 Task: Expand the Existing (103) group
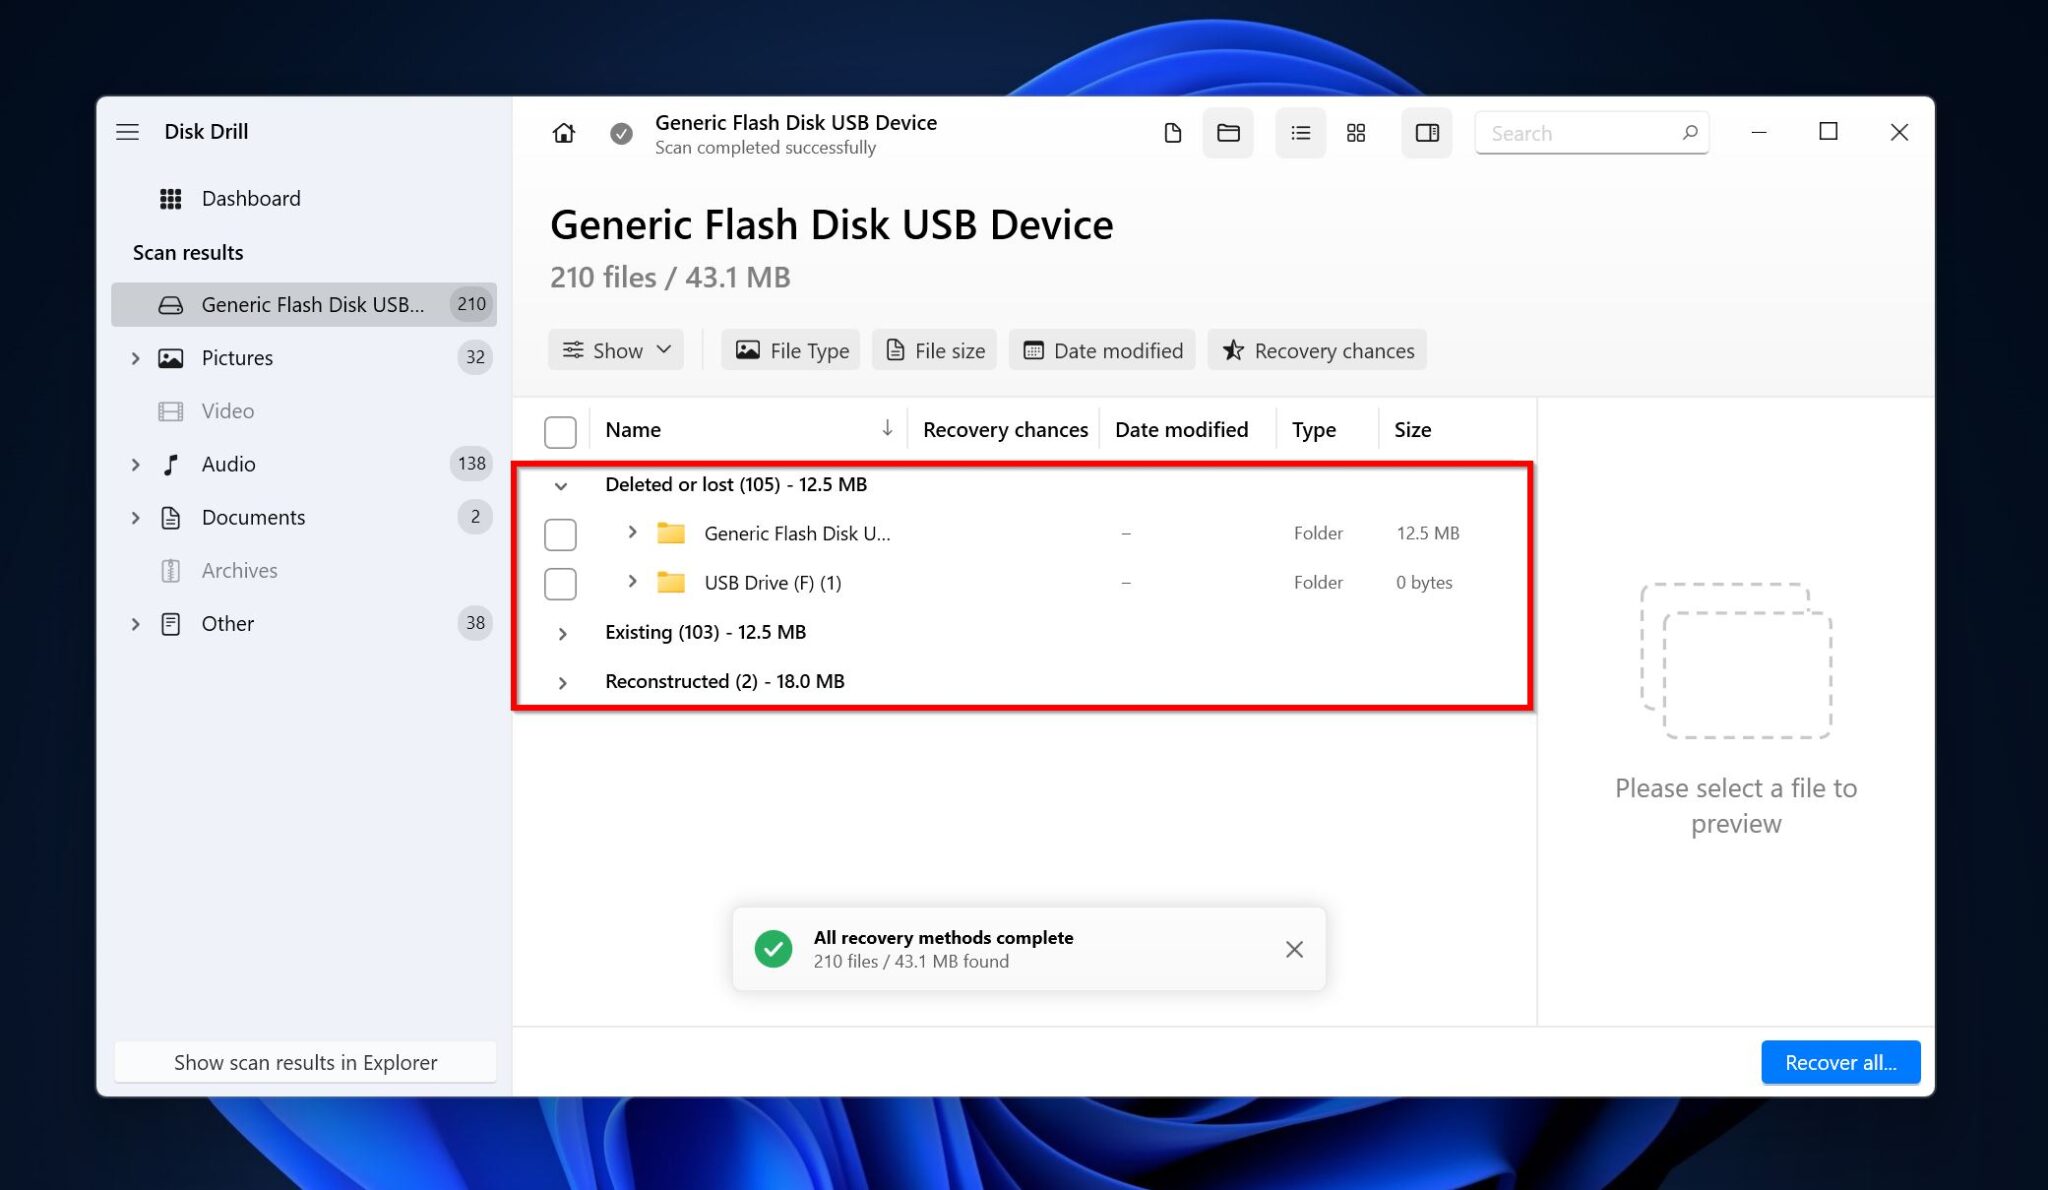[x=563, y=633]
